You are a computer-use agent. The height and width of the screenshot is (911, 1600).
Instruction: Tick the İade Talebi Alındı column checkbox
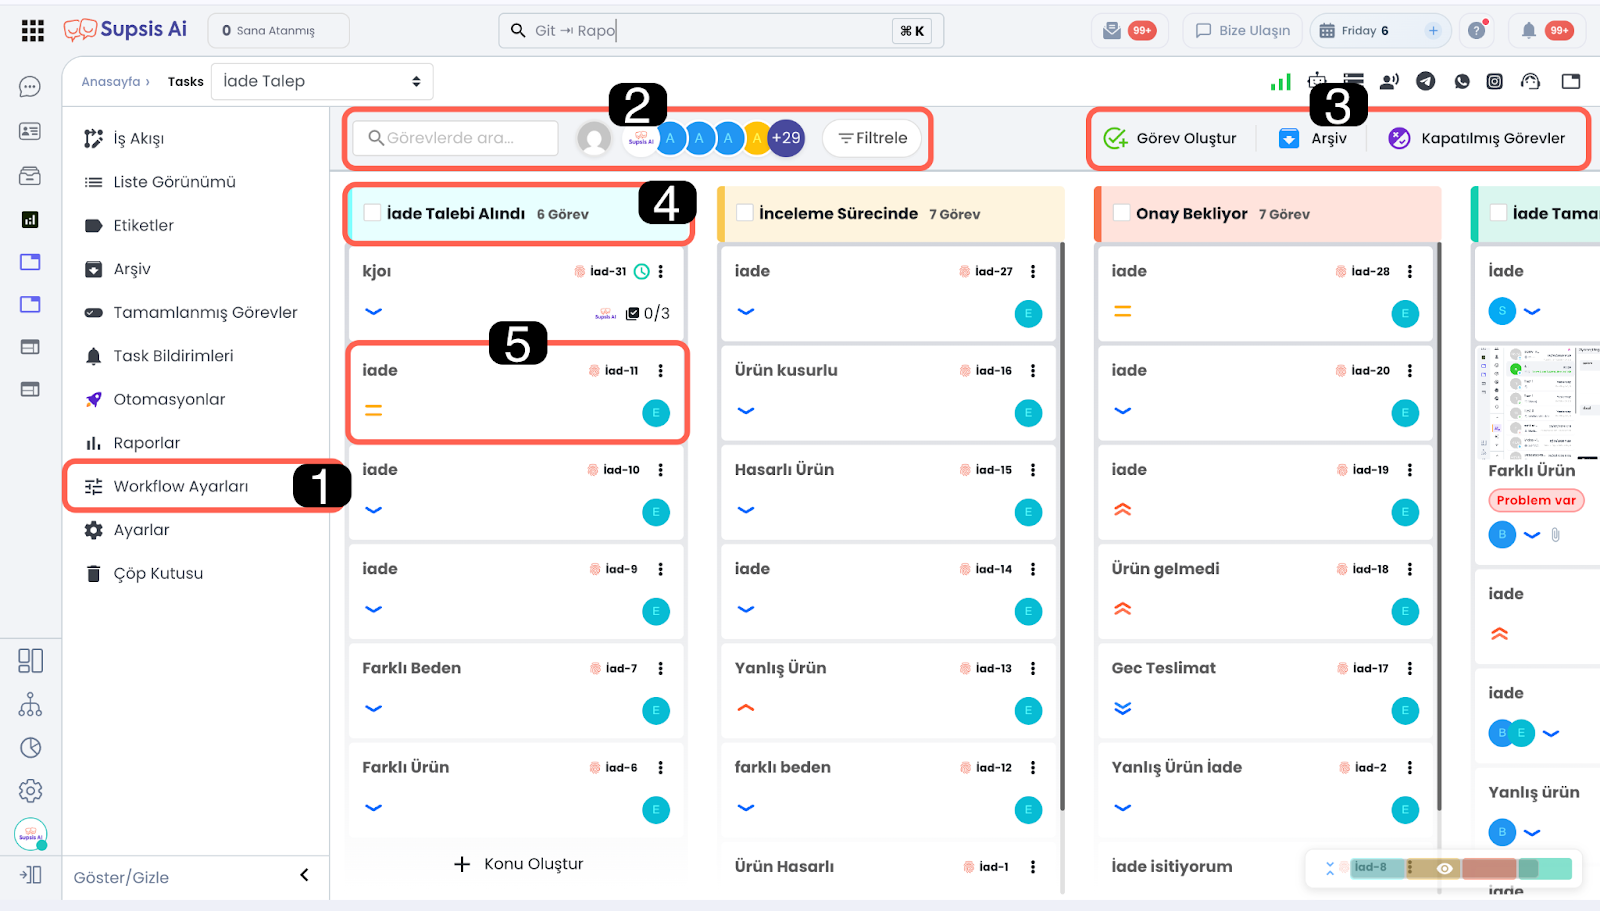point(372,213)
